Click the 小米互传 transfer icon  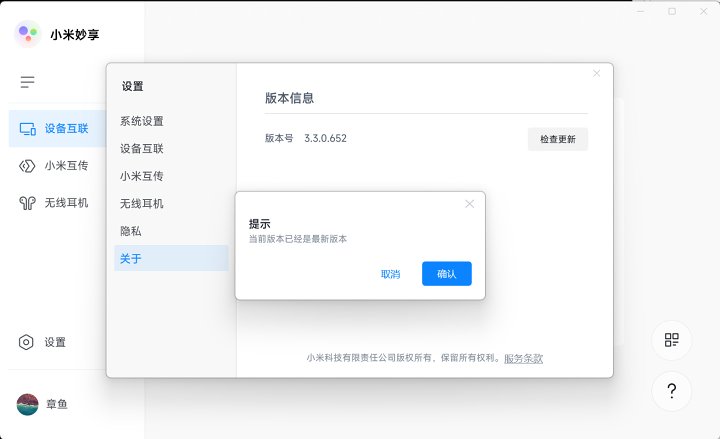tap(27, 166)
